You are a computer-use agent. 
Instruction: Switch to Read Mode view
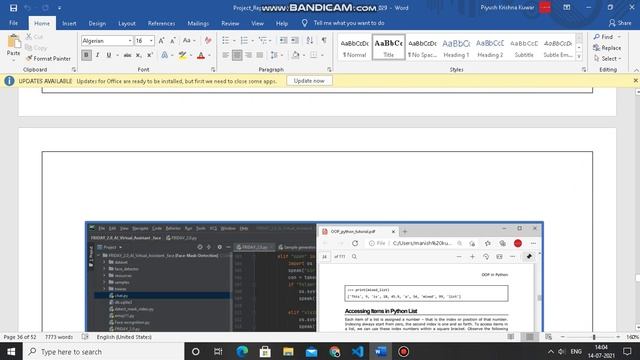click(511, 337)
